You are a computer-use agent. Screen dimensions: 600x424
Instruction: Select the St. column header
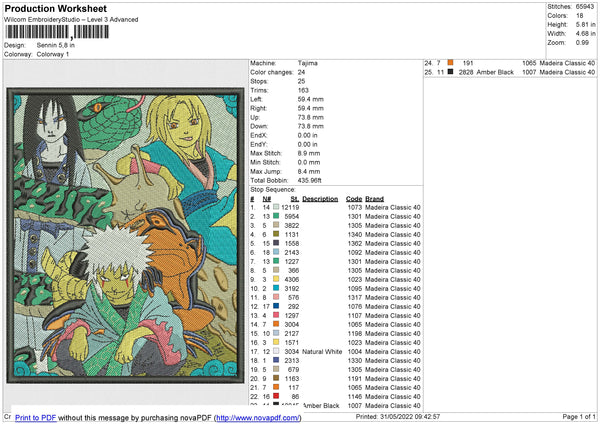coord(295,199)
